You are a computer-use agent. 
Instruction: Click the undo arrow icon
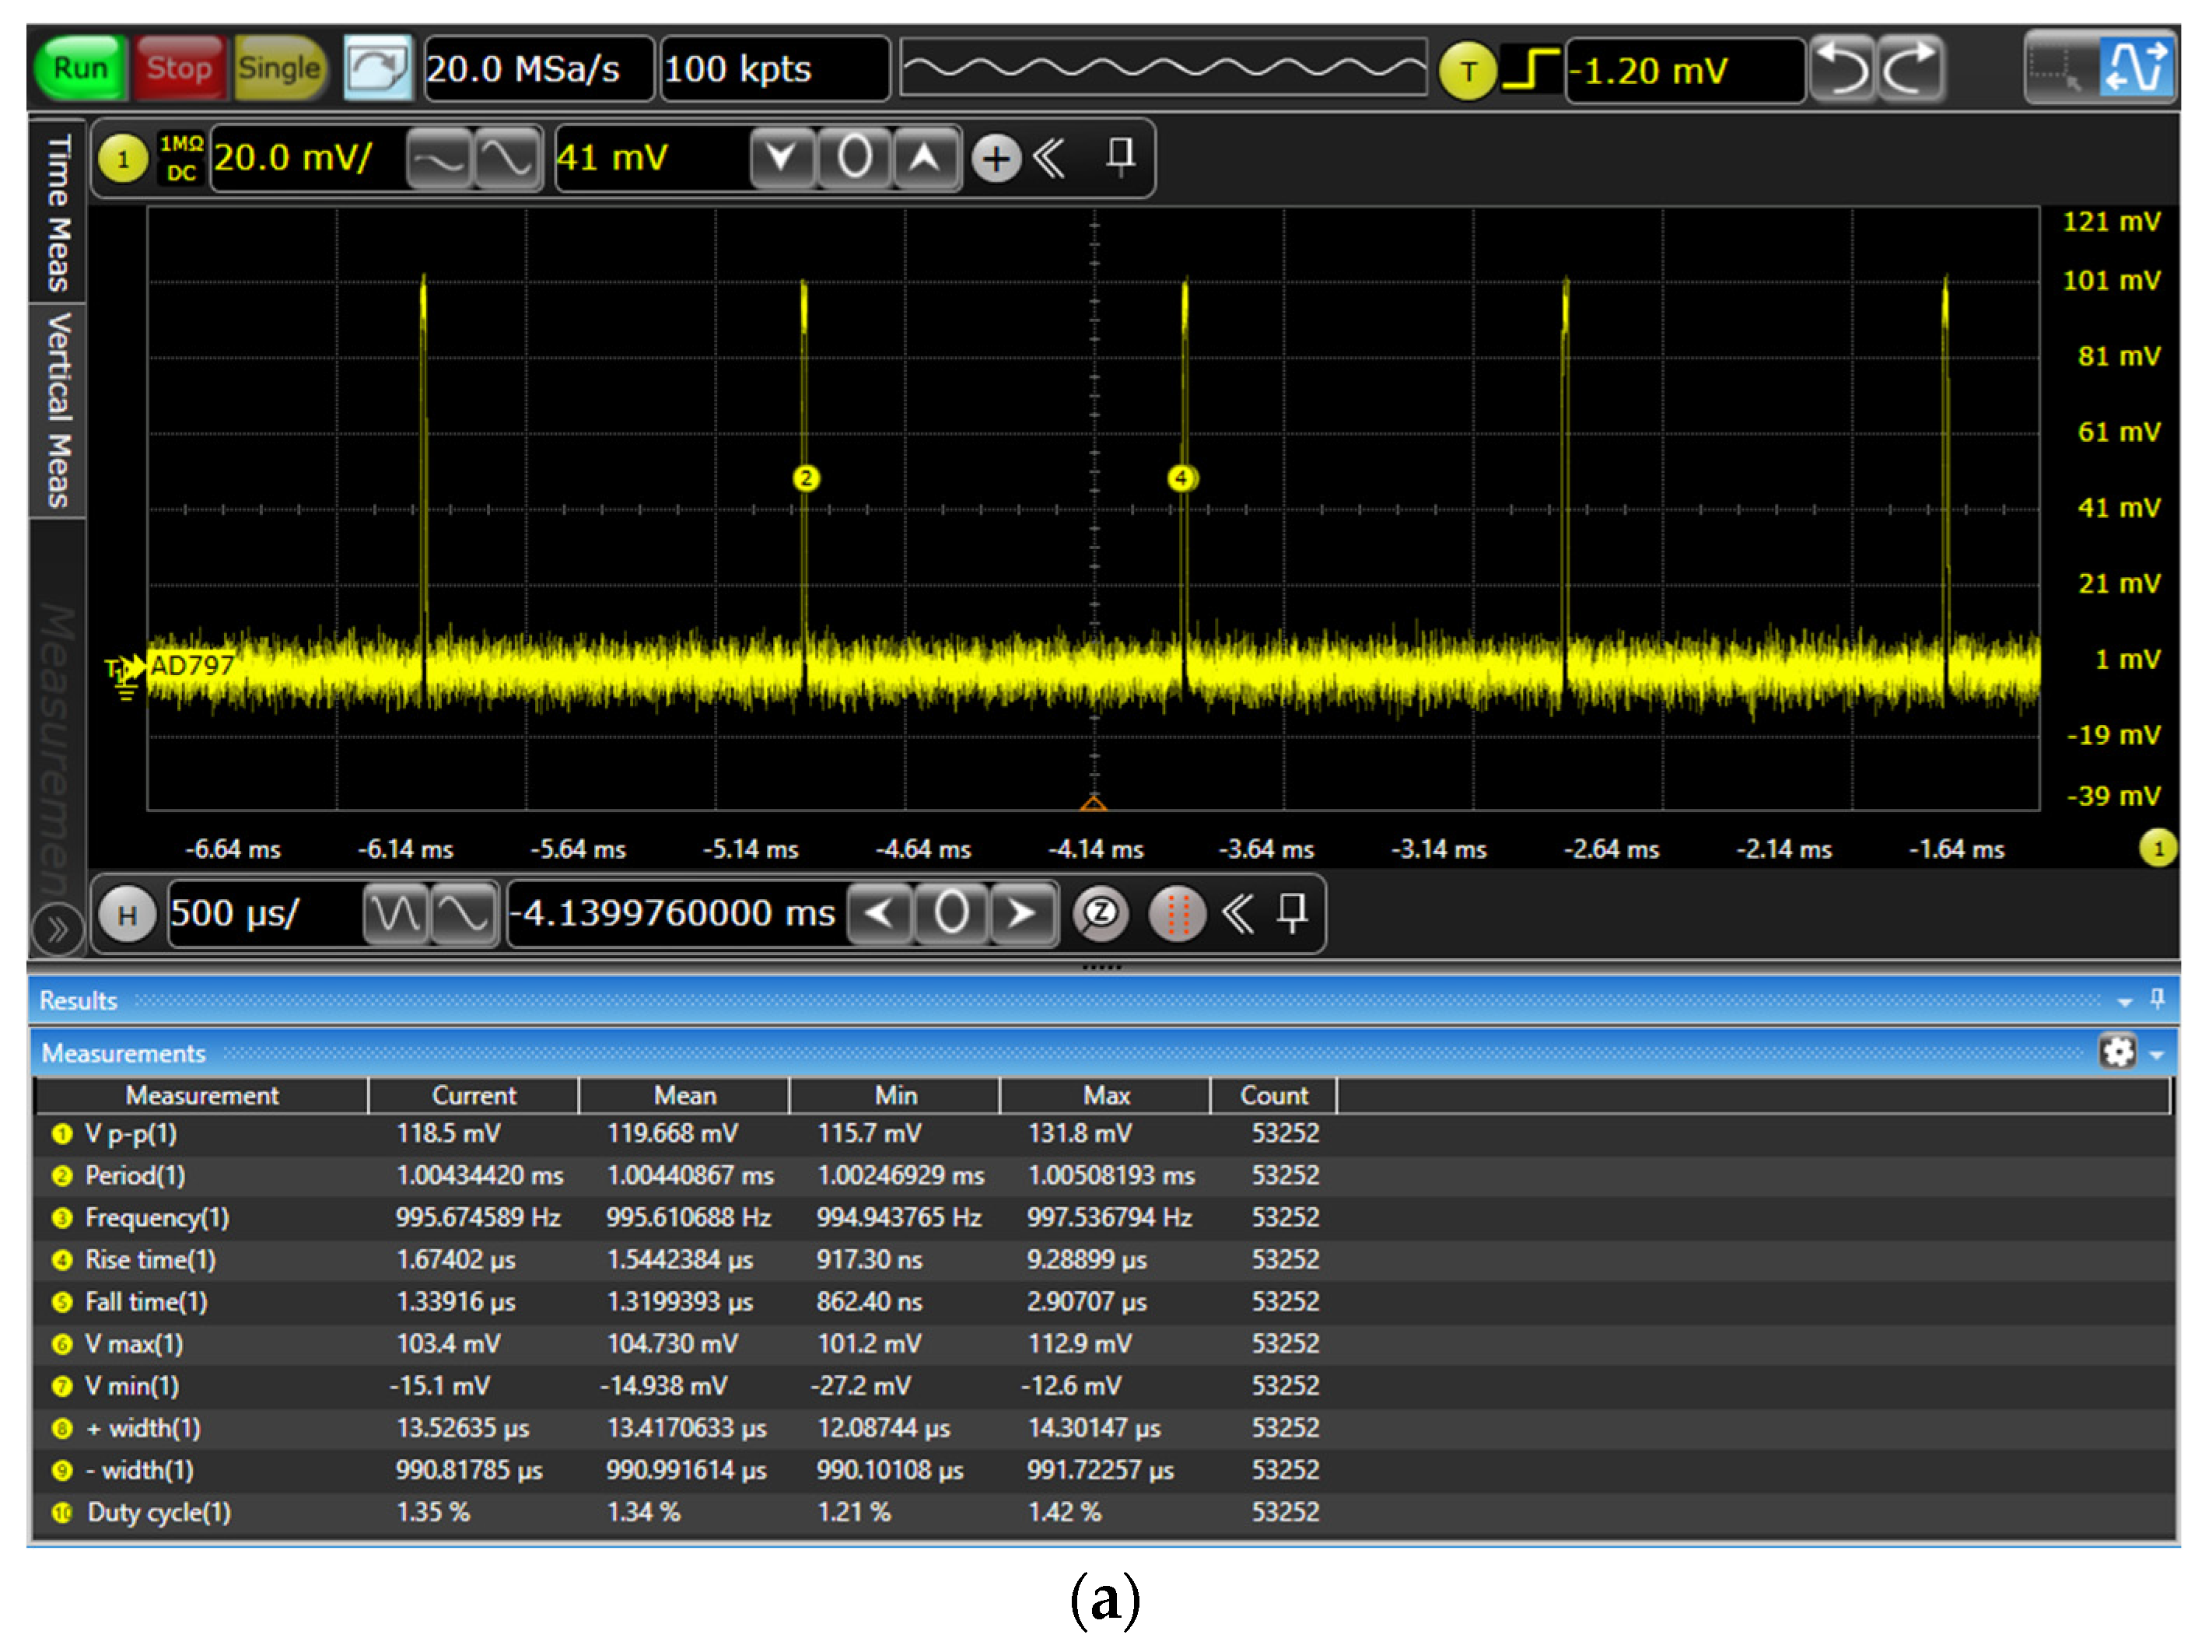(1843, 69)
